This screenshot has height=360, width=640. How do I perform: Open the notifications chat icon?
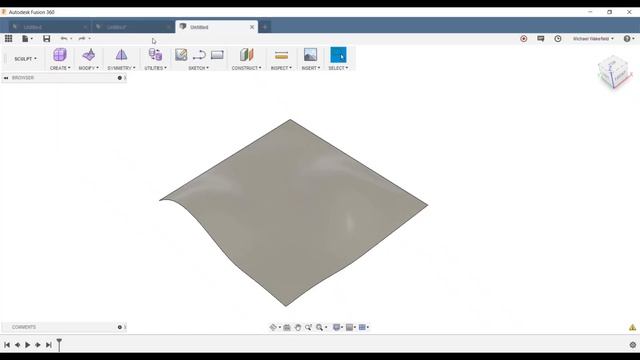click(541, 38)
